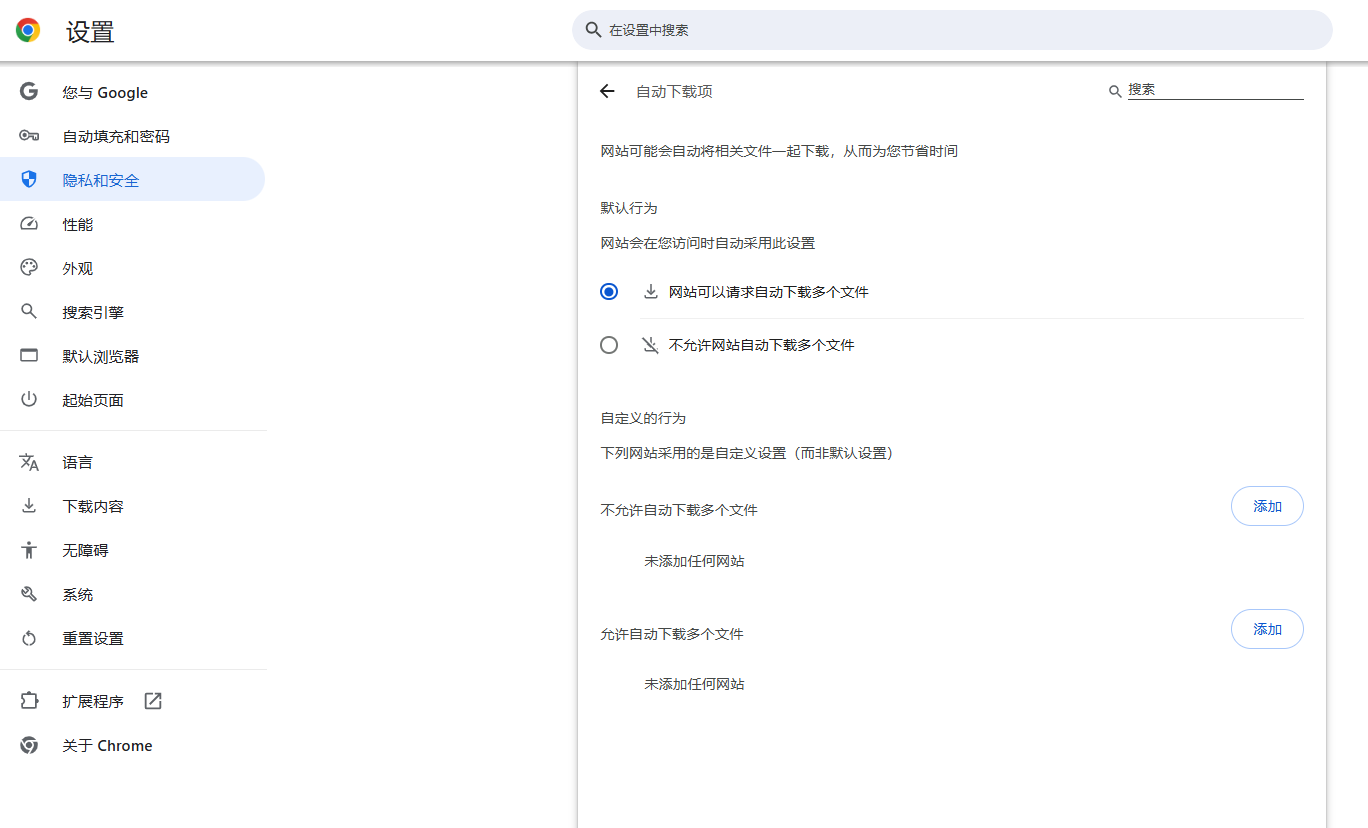
Task: Click the shield icon for privacy and security
Action: tap(29, 180)
